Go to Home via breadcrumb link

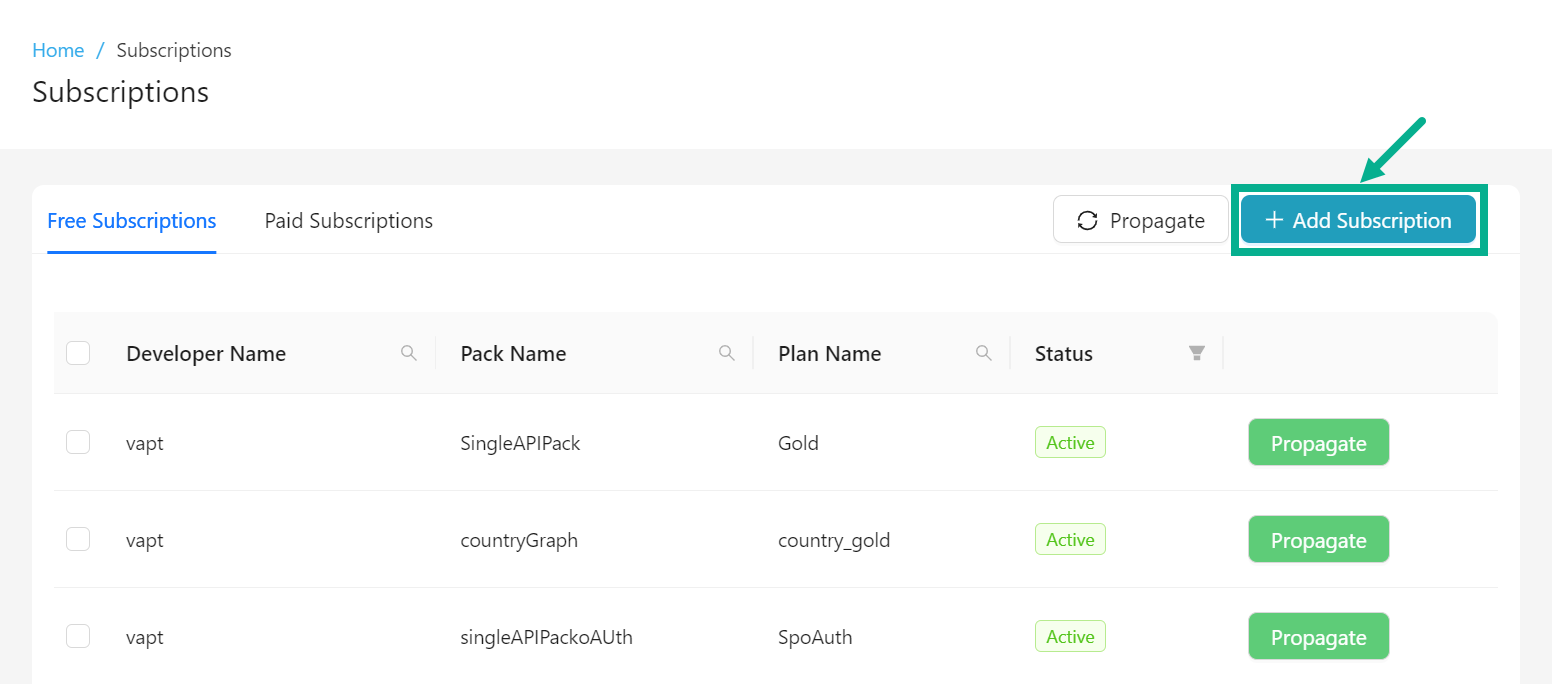tap(58, 50)
